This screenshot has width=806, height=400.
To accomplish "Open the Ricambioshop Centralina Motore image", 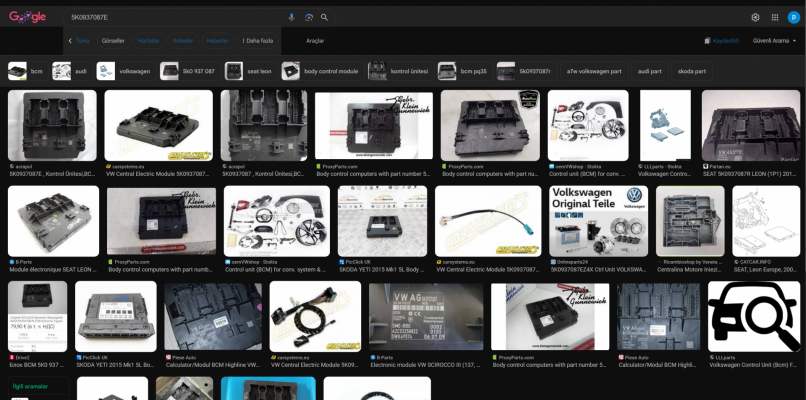I will tap(690, 221).
